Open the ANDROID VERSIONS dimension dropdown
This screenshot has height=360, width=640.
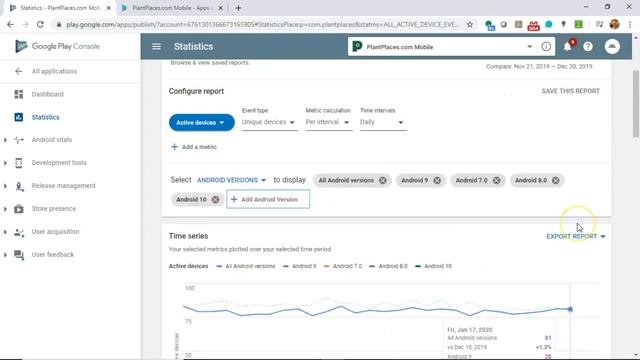coord(231,180)
